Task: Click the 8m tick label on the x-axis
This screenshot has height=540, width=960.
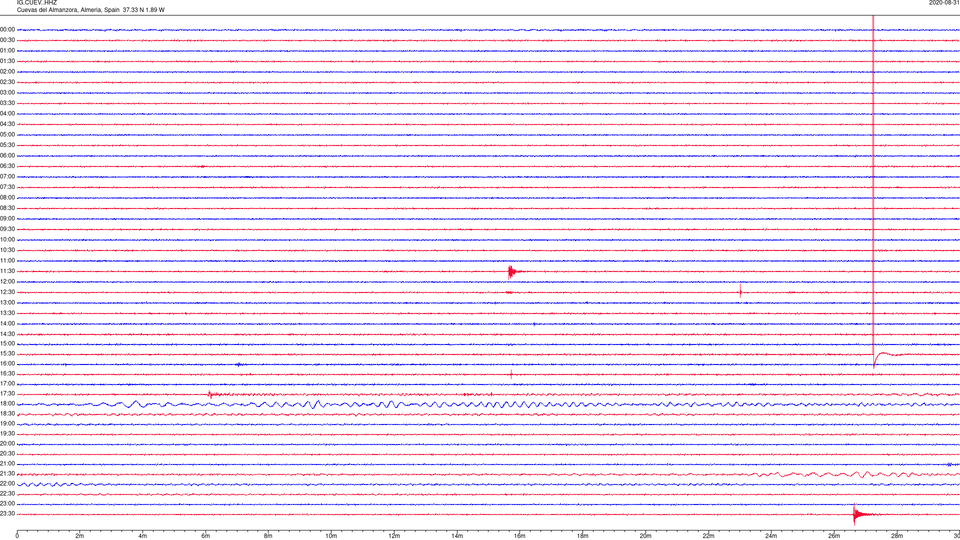Action: 268,536
